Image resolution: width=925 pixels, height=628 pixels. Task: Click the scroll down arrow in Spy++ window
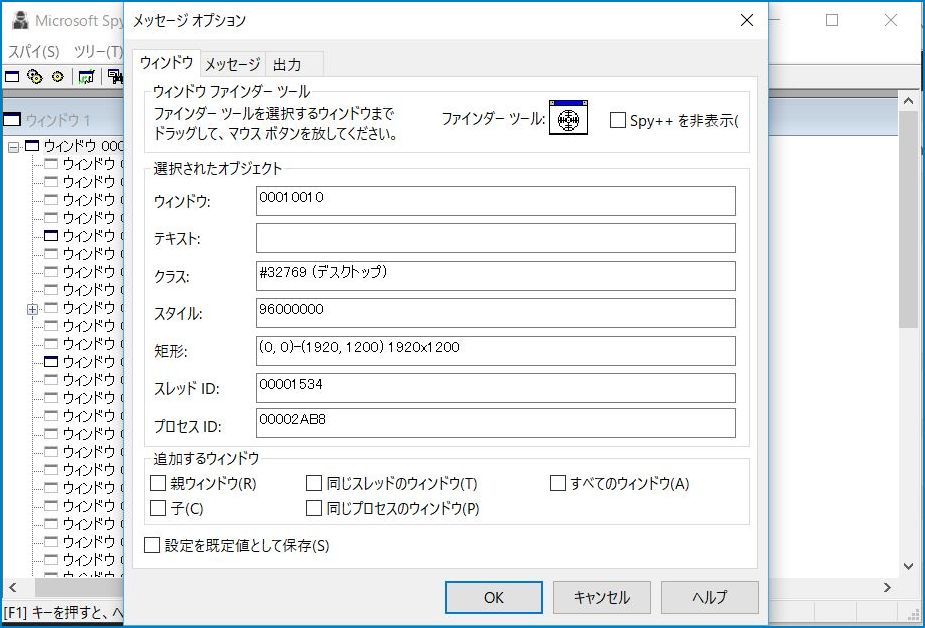point(908,566)
